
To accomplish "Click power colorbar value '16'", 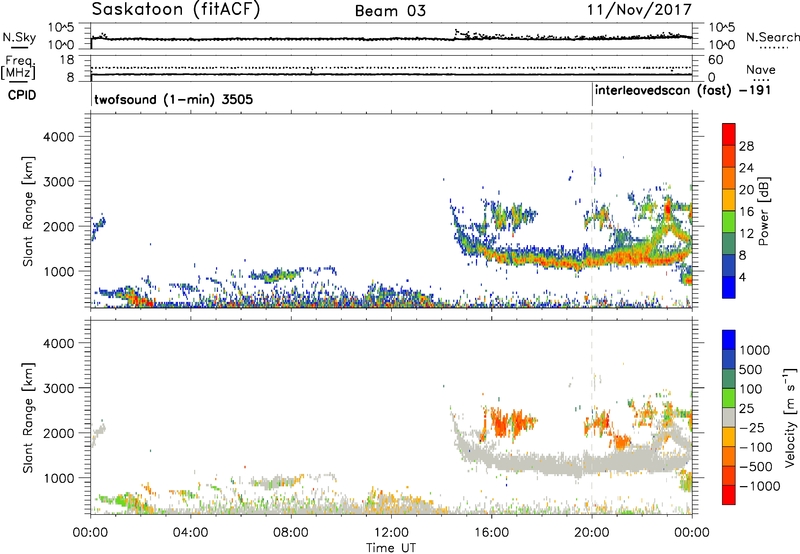I will 746,212.
